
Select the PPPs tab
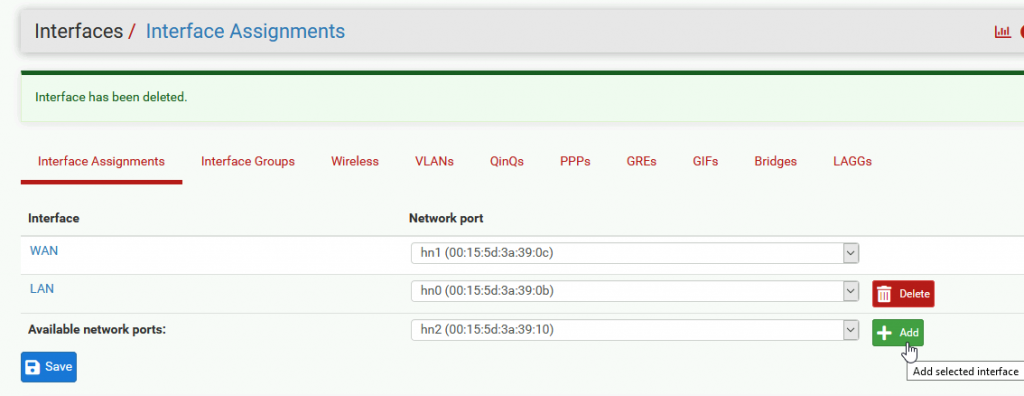(x=575, y=161)
